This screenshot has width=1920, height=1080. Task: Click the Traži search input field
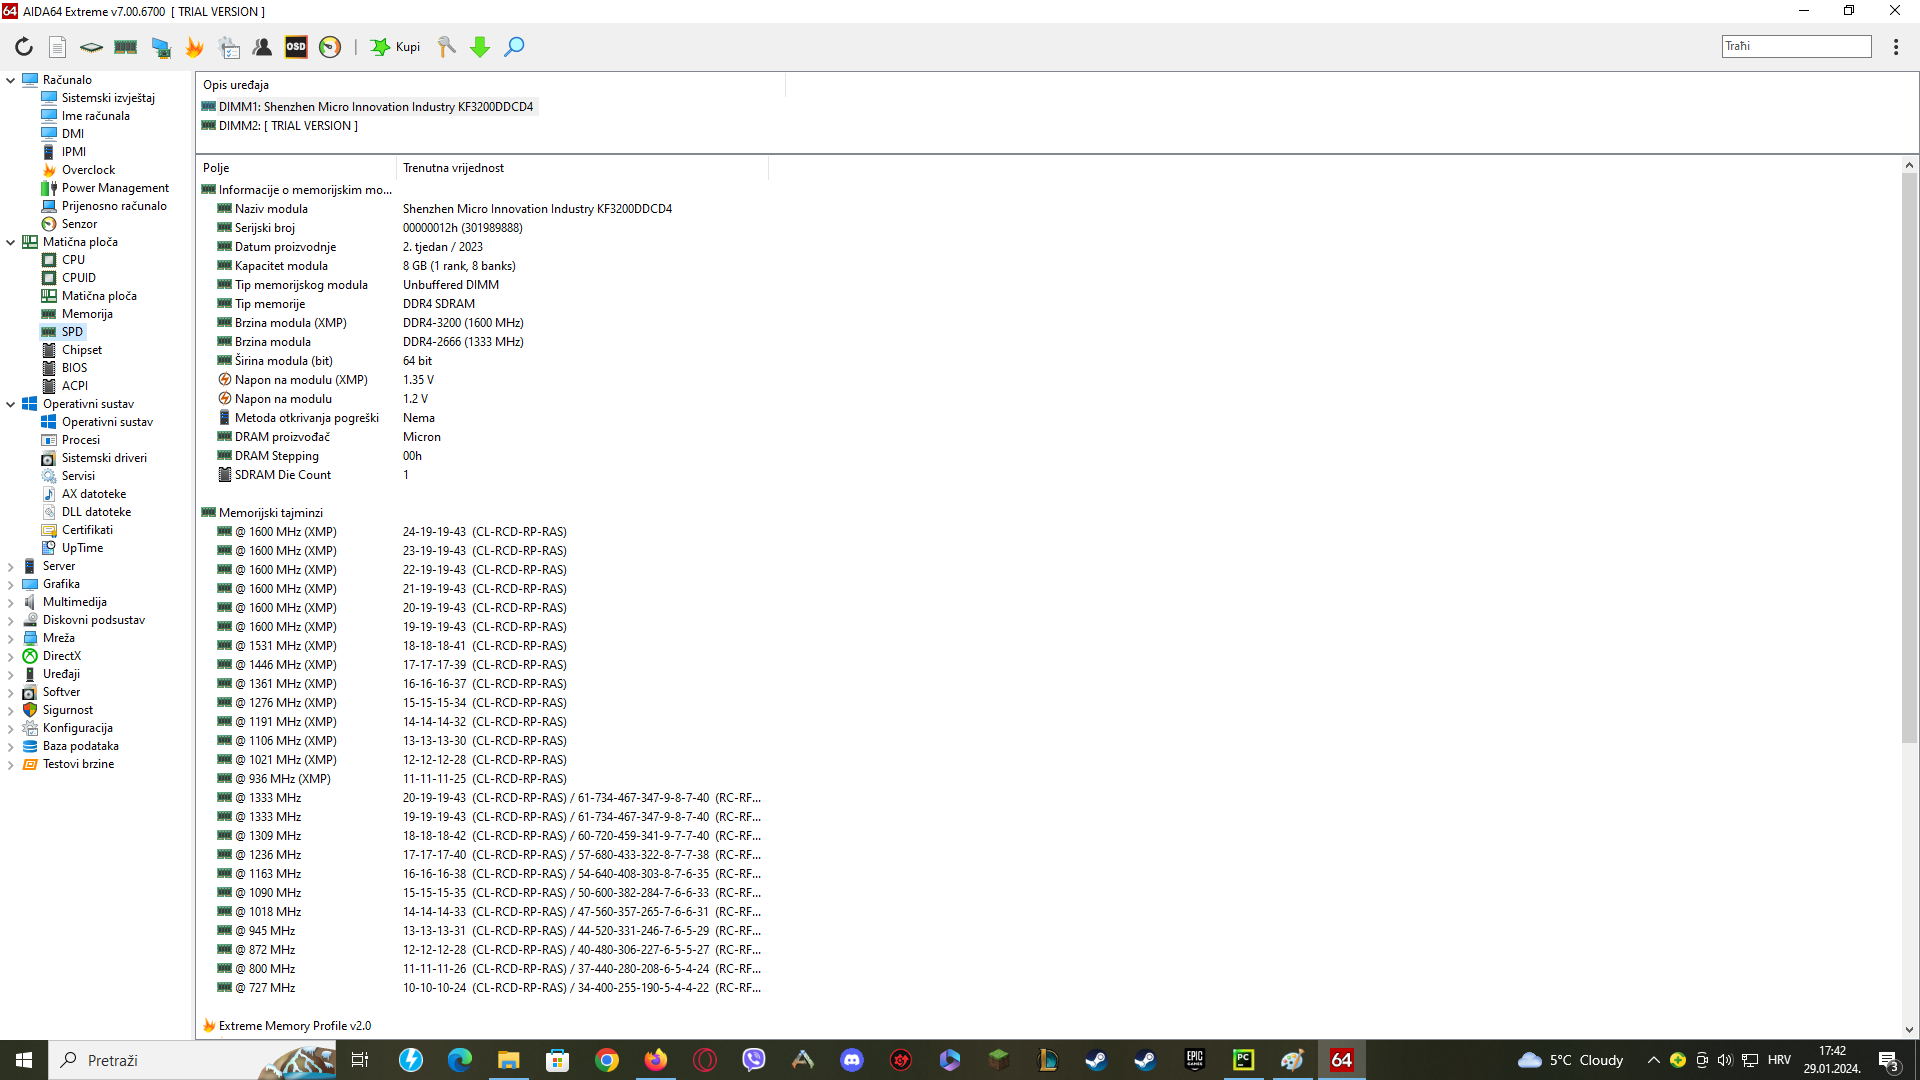pos(1796,46)
